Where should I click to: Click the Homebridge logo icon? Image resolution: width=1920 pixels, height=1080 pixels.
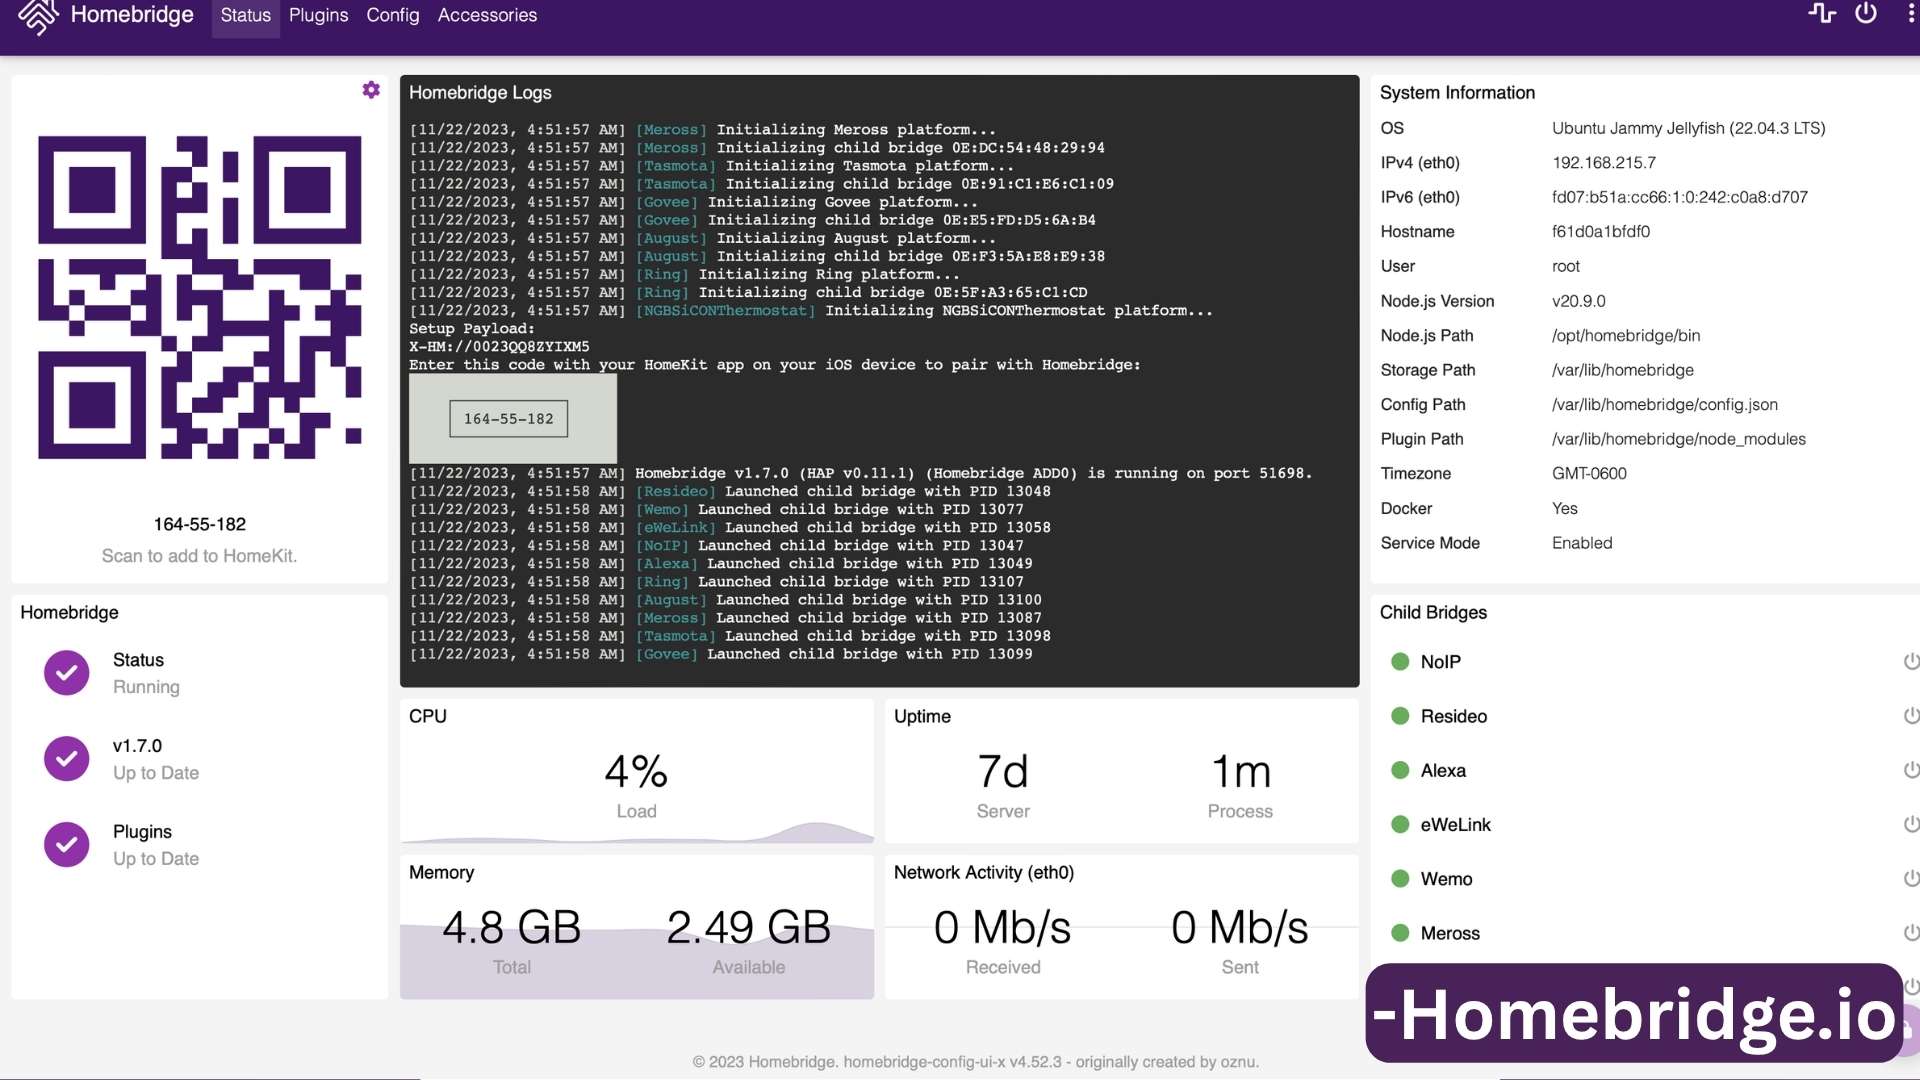tap(36, 17)
